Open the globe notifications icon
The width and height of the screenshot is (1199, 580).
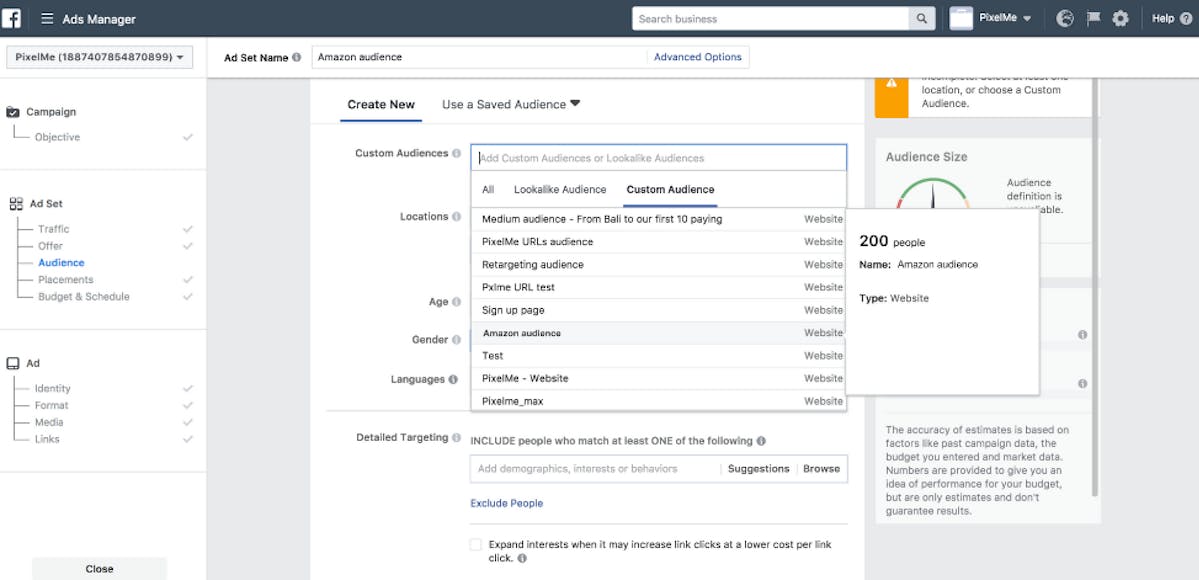1064,18
